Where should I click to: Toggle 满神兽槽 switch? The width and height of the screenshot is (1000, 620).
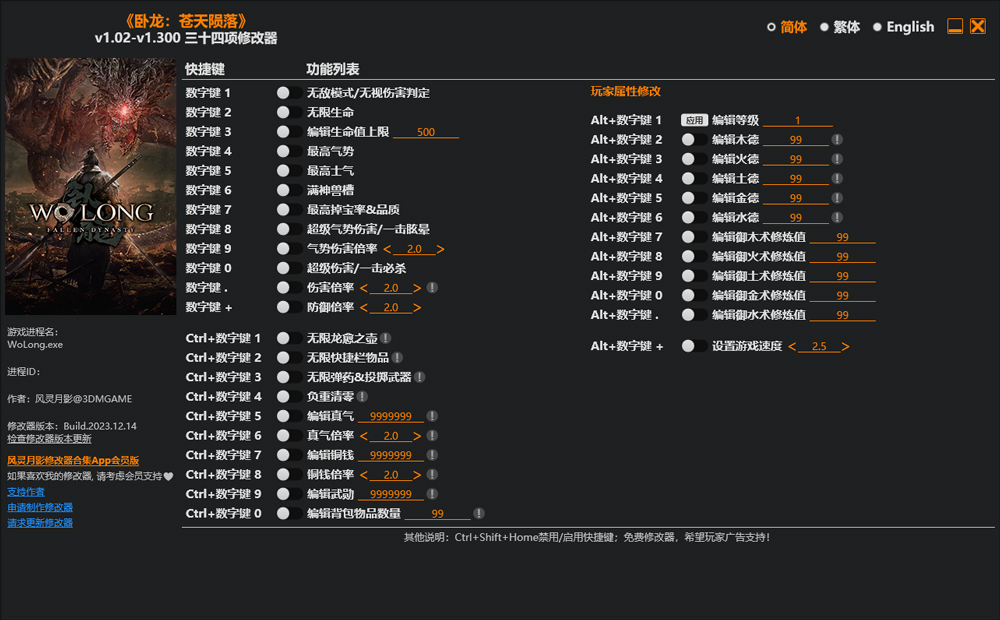pyautogui.click(x=289, y=190)
